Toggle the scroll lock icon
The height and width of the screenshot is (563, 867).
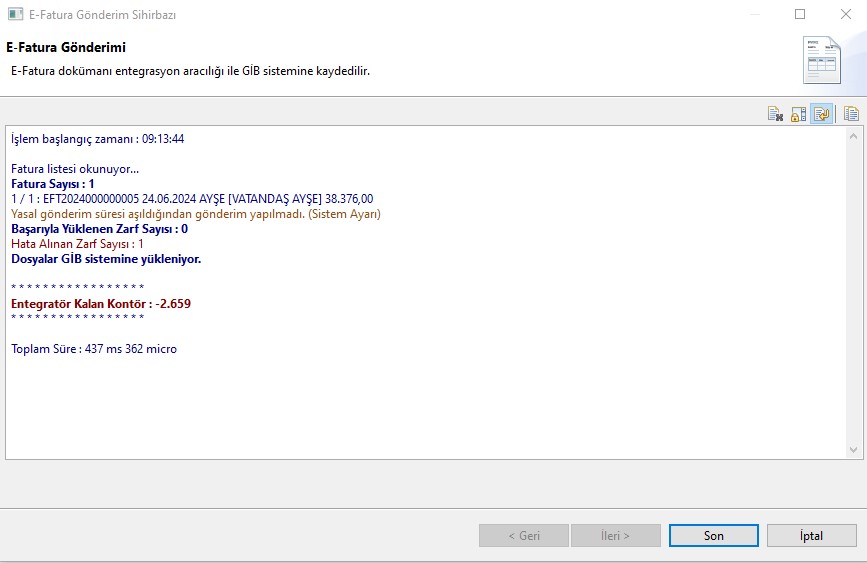click(x=798, y=114)
